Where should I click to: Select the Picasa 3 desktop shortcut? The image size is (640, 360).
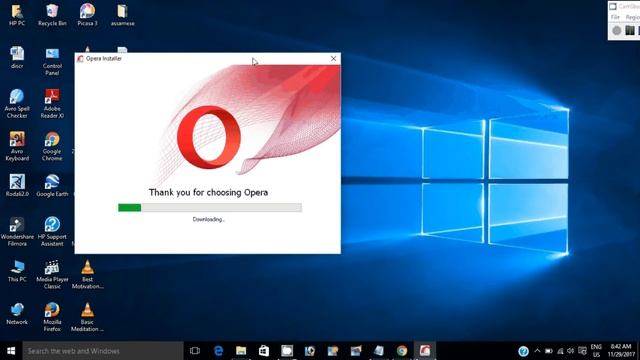point(87,16)
